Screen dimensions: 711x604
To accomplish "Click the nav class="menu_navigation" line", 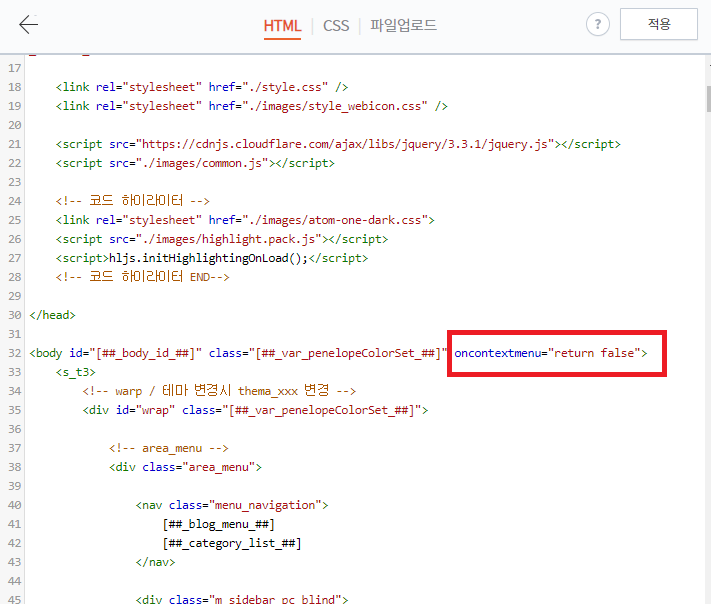I will 232,506.
